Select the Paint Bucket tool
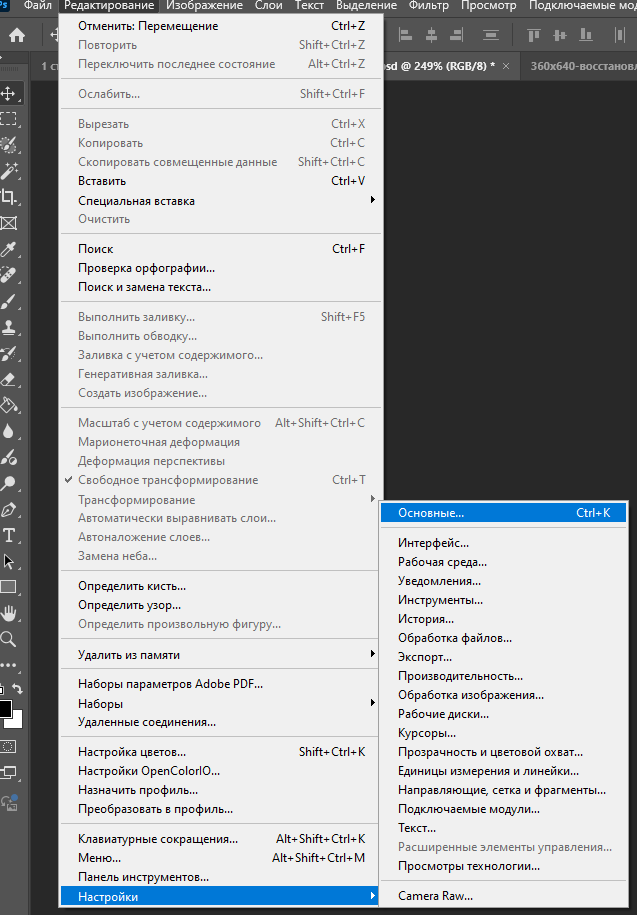The height and width of the screenshot is (915, 637). click(8, 405)
